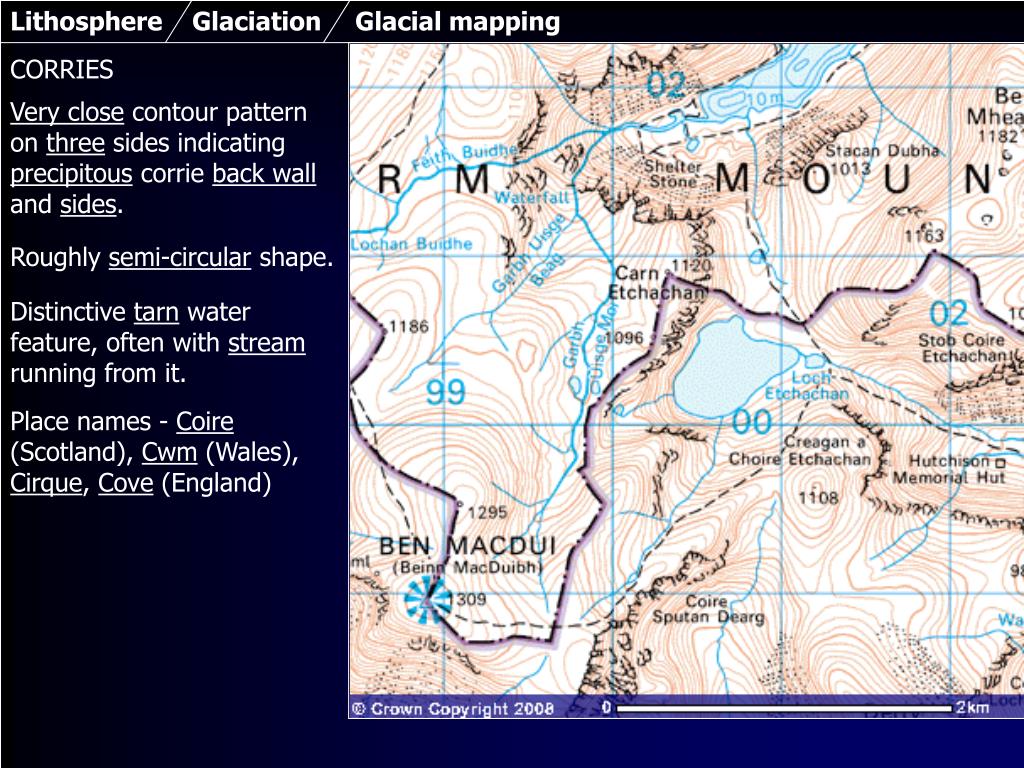1024x768 pixels.
Task: Click the Feith Buidhe stream label
Action: (x=465, y=156)
